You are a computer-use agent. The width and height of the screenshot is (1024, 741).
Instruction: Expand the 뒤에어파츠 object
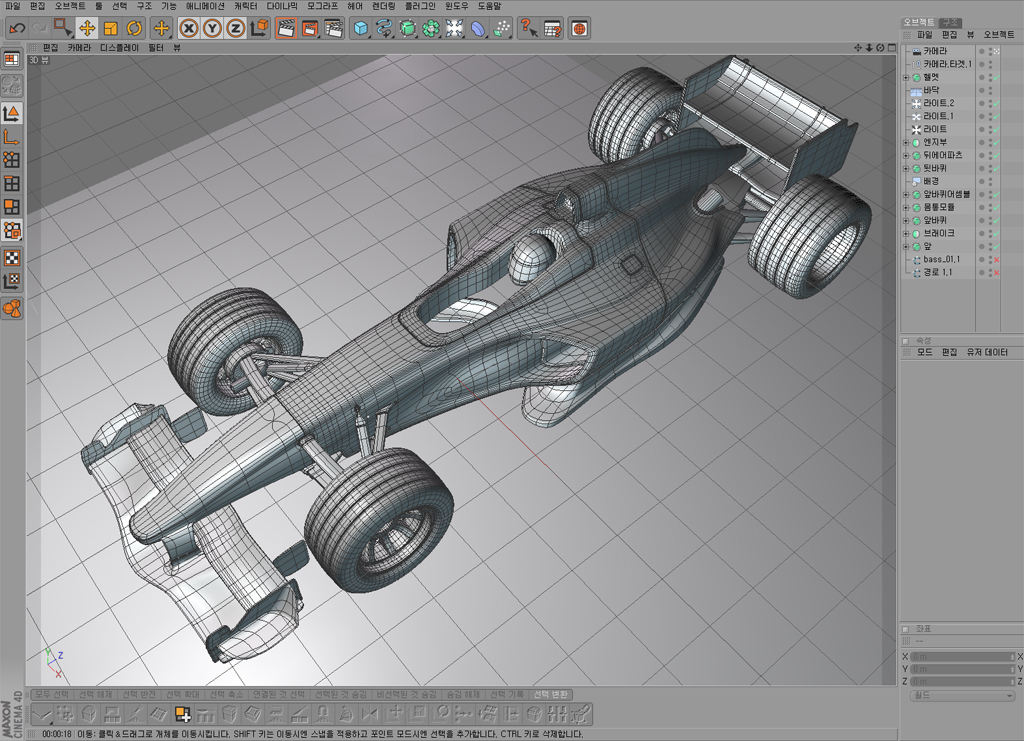click(x=906, y=155)
